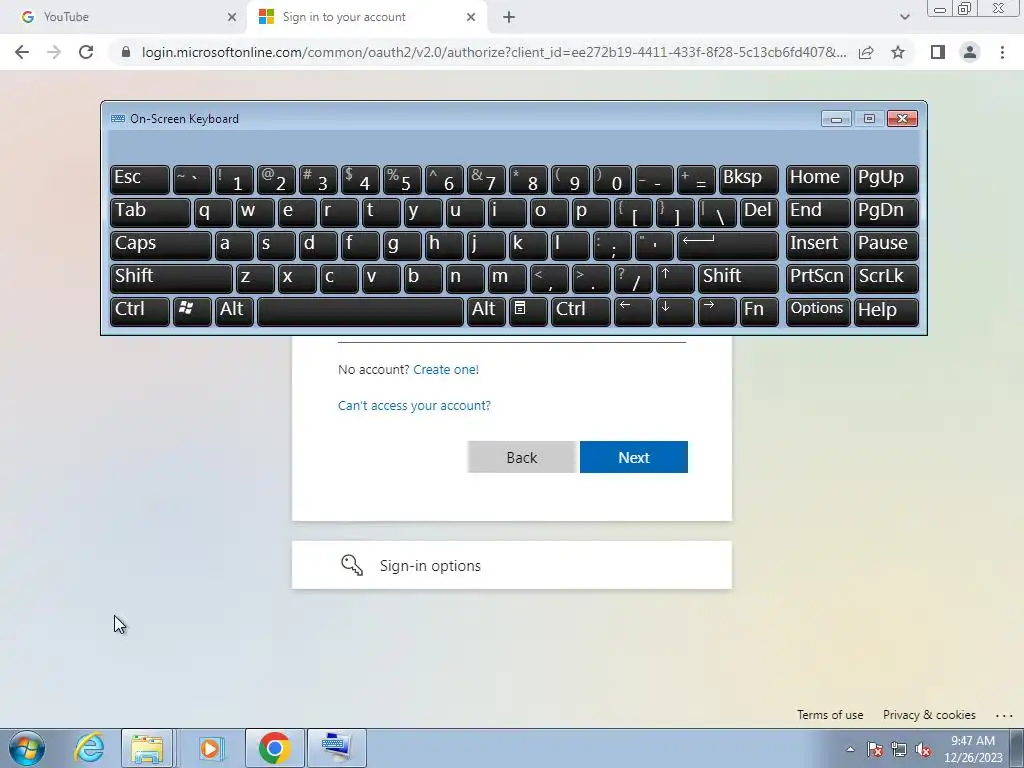This screenshot has height=768, width=1024.
Task: Tap the PgDn key
Action: click(886, 212)
